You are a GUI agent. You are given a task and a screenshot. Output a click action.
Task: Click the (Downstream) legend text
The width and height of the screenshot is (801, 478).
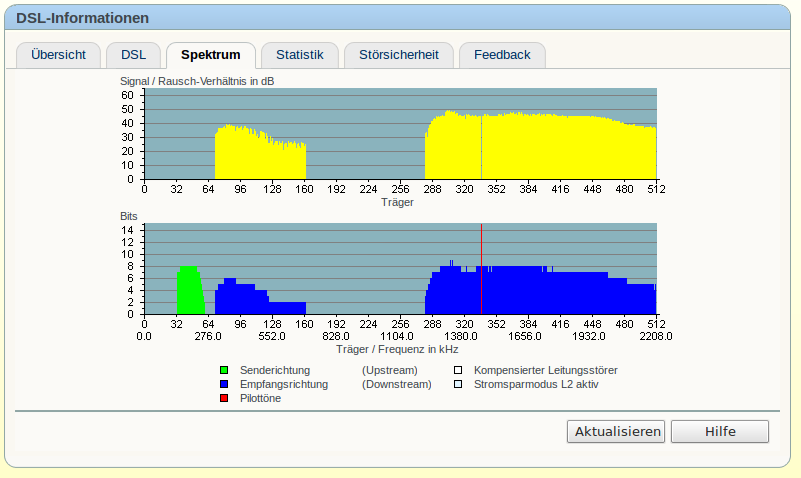coord(397,384)
